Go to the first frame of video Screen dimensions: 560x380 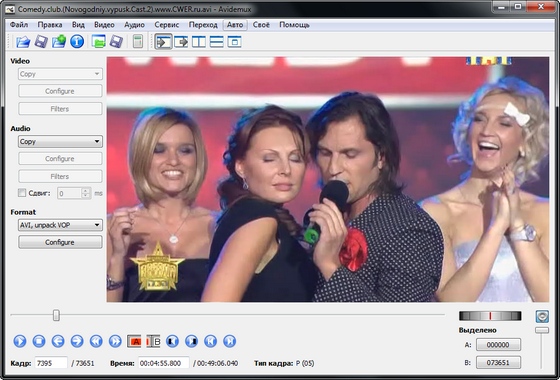[x=210, y=341]
